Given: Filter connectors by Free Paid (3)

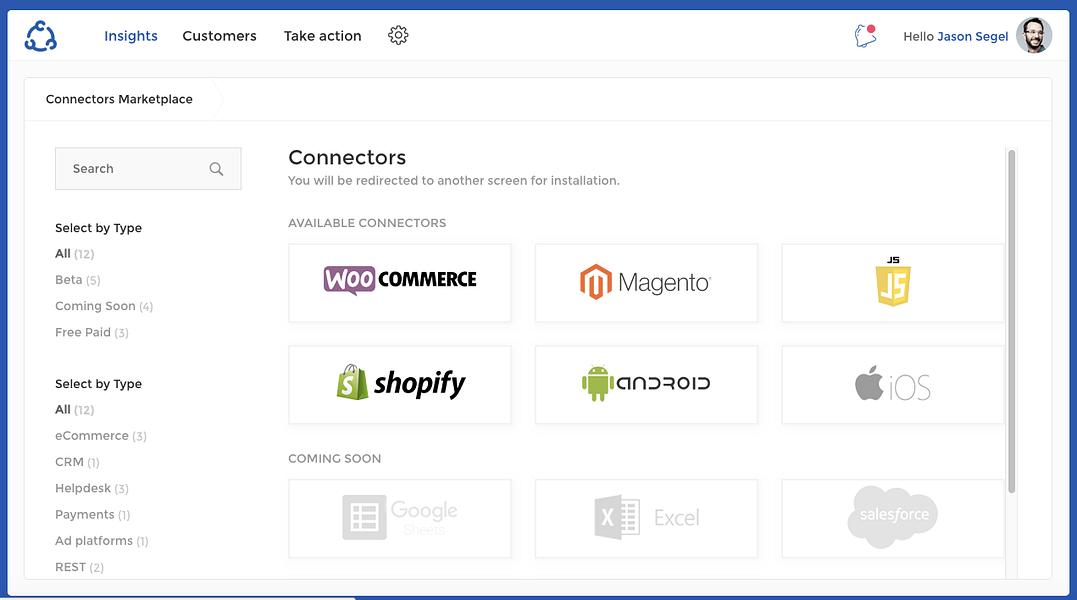Looking at the screenshot, I should pyautogui.click(x=91, y=332).
